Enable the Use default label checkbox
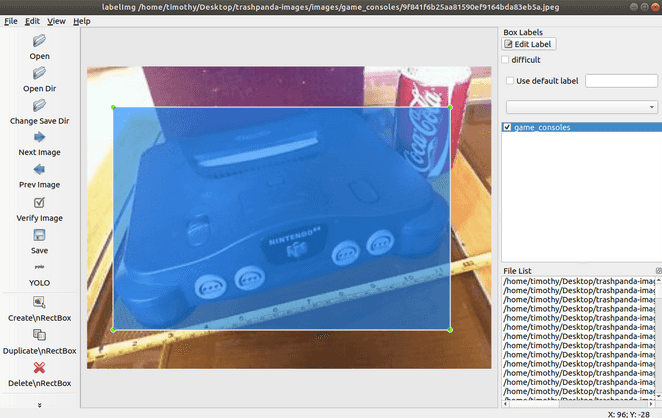Viewport: 662px width, 418px height. click(x=510, y=81)
